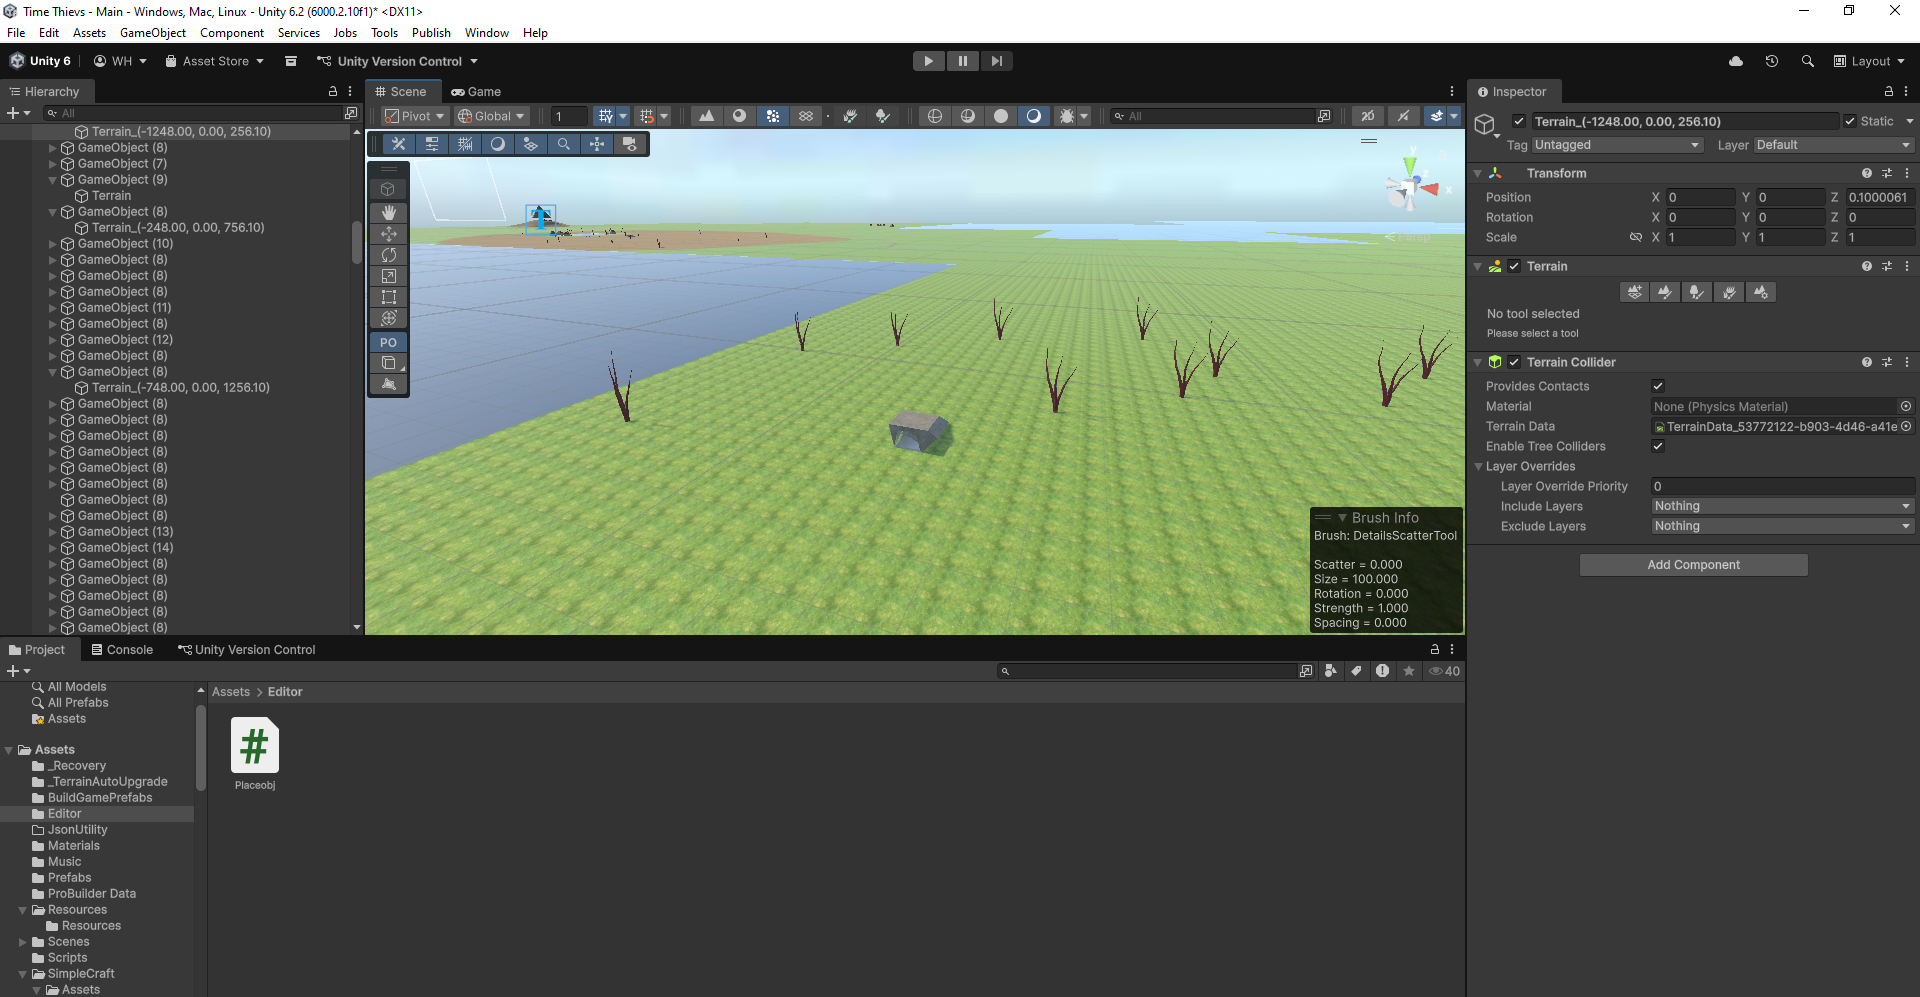Click the Search by Label icon in Project
The width and height of the screenshot is (1920, 997).
1357,671
